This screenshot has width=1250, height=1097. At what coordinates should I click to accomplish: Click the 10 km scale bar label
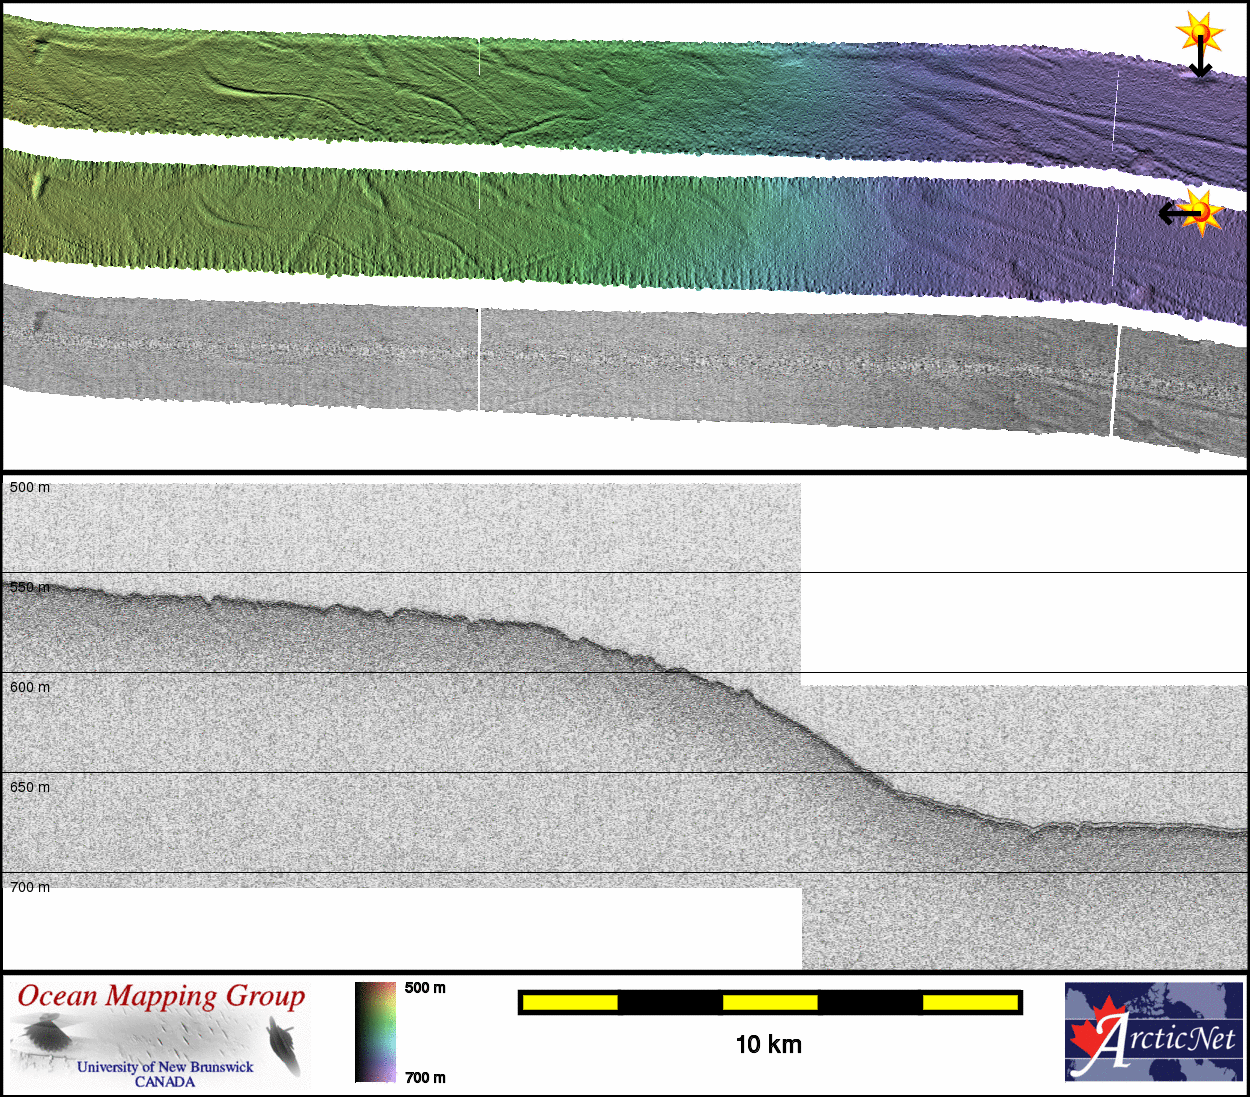768,1045
